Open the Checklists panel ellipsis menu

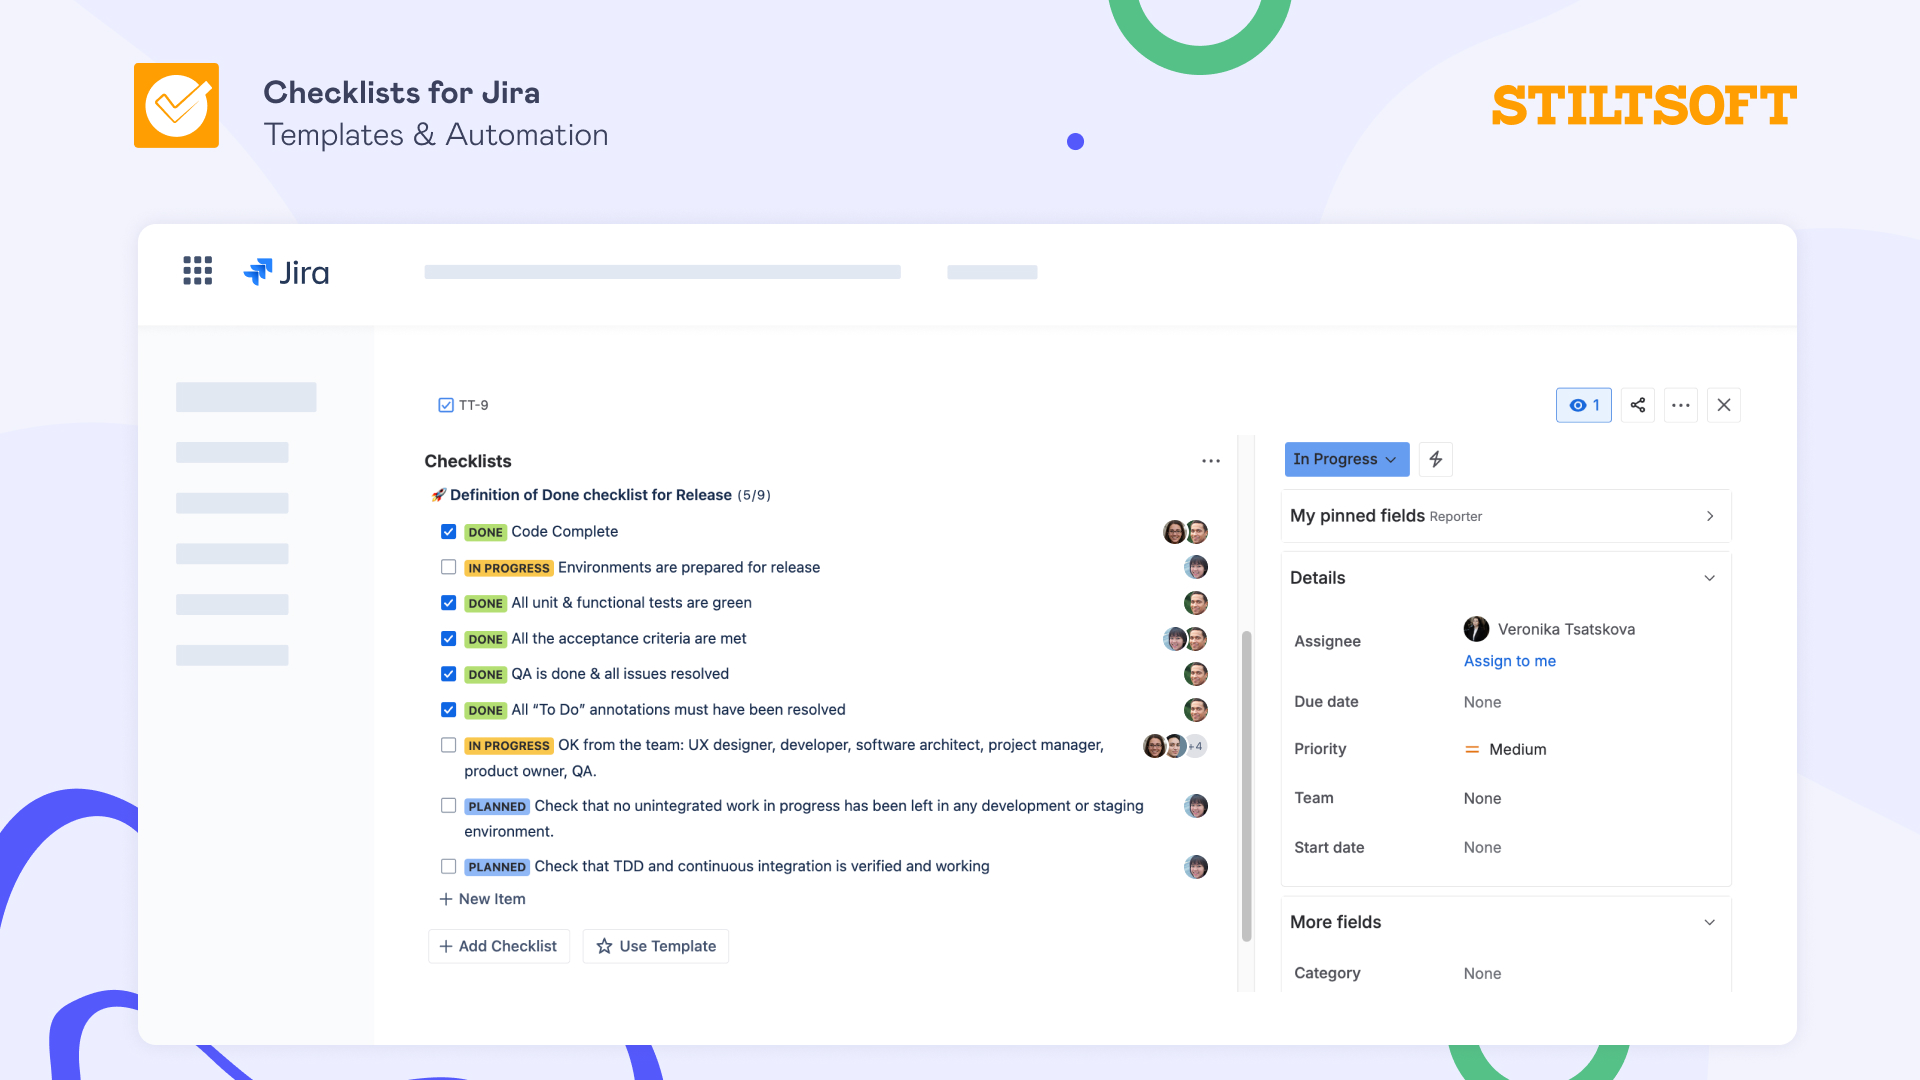pos(1211,461)
